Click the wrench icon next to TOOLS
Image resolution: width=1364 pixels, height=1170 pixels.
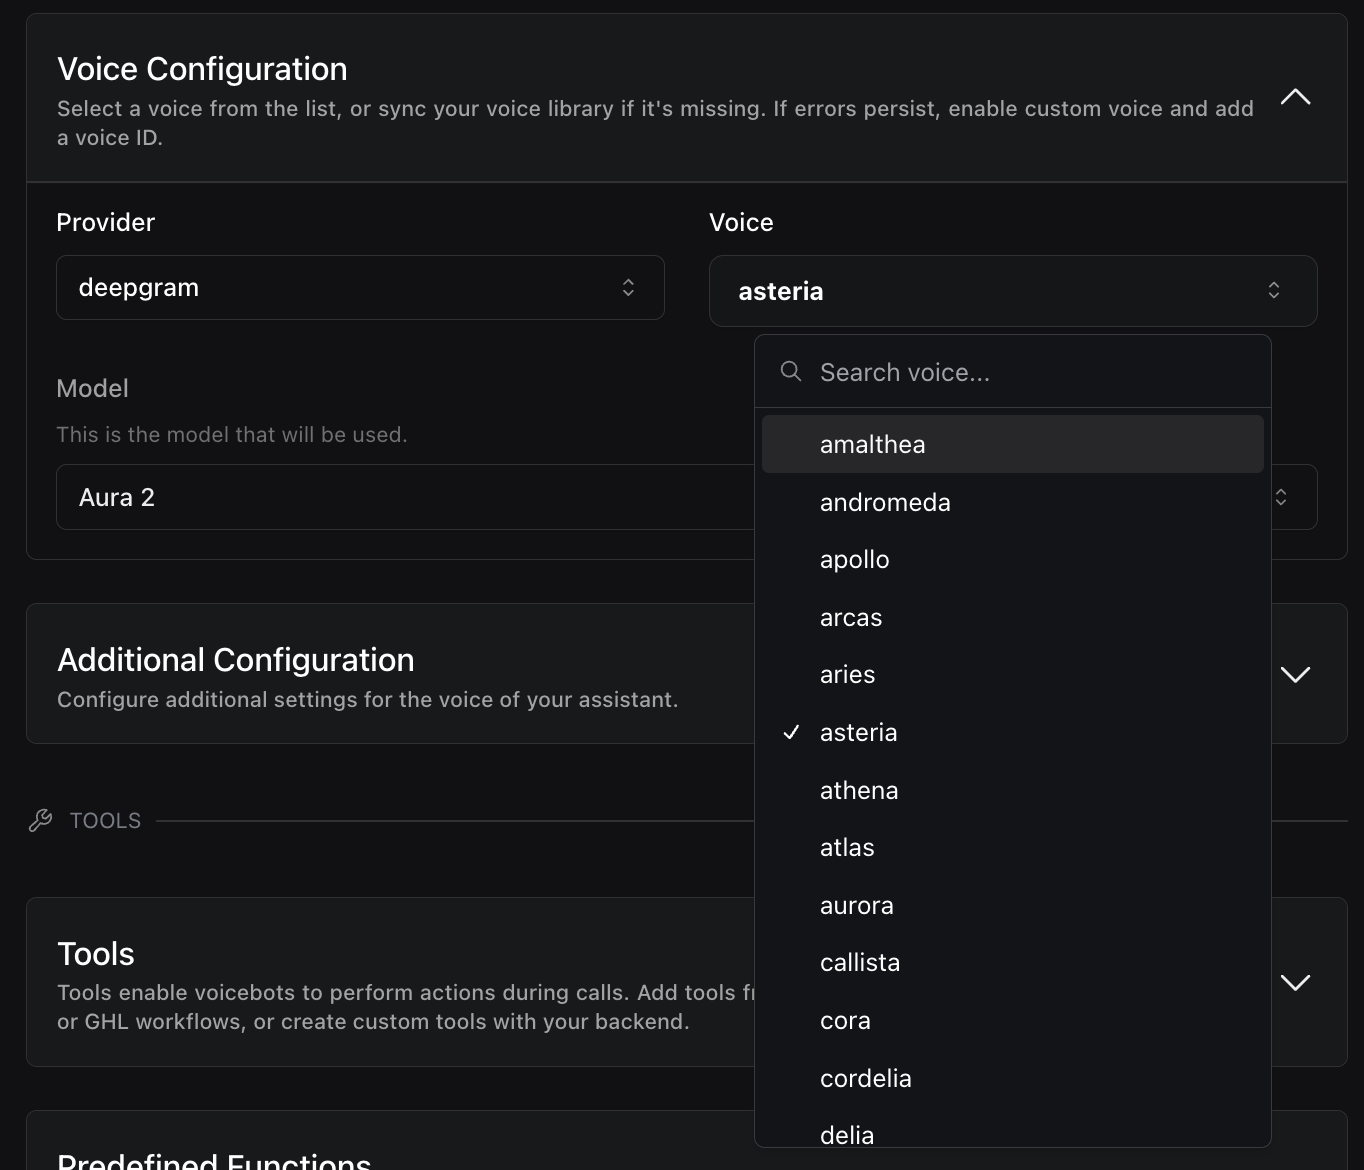[x=39, y=820]
